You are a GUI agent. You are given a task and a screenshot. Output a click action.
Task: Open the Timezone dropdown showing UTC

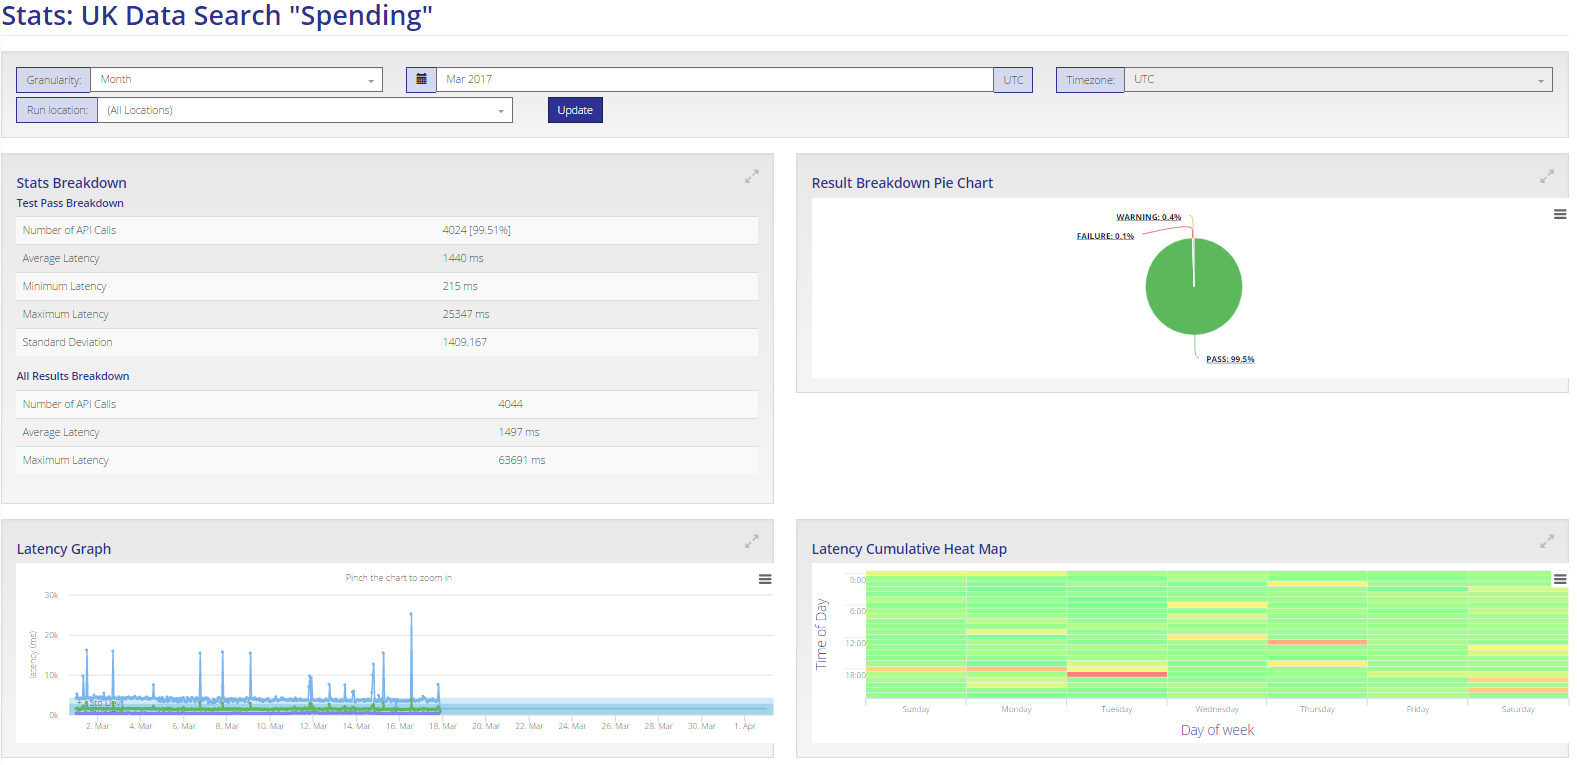pos(1338,80)
